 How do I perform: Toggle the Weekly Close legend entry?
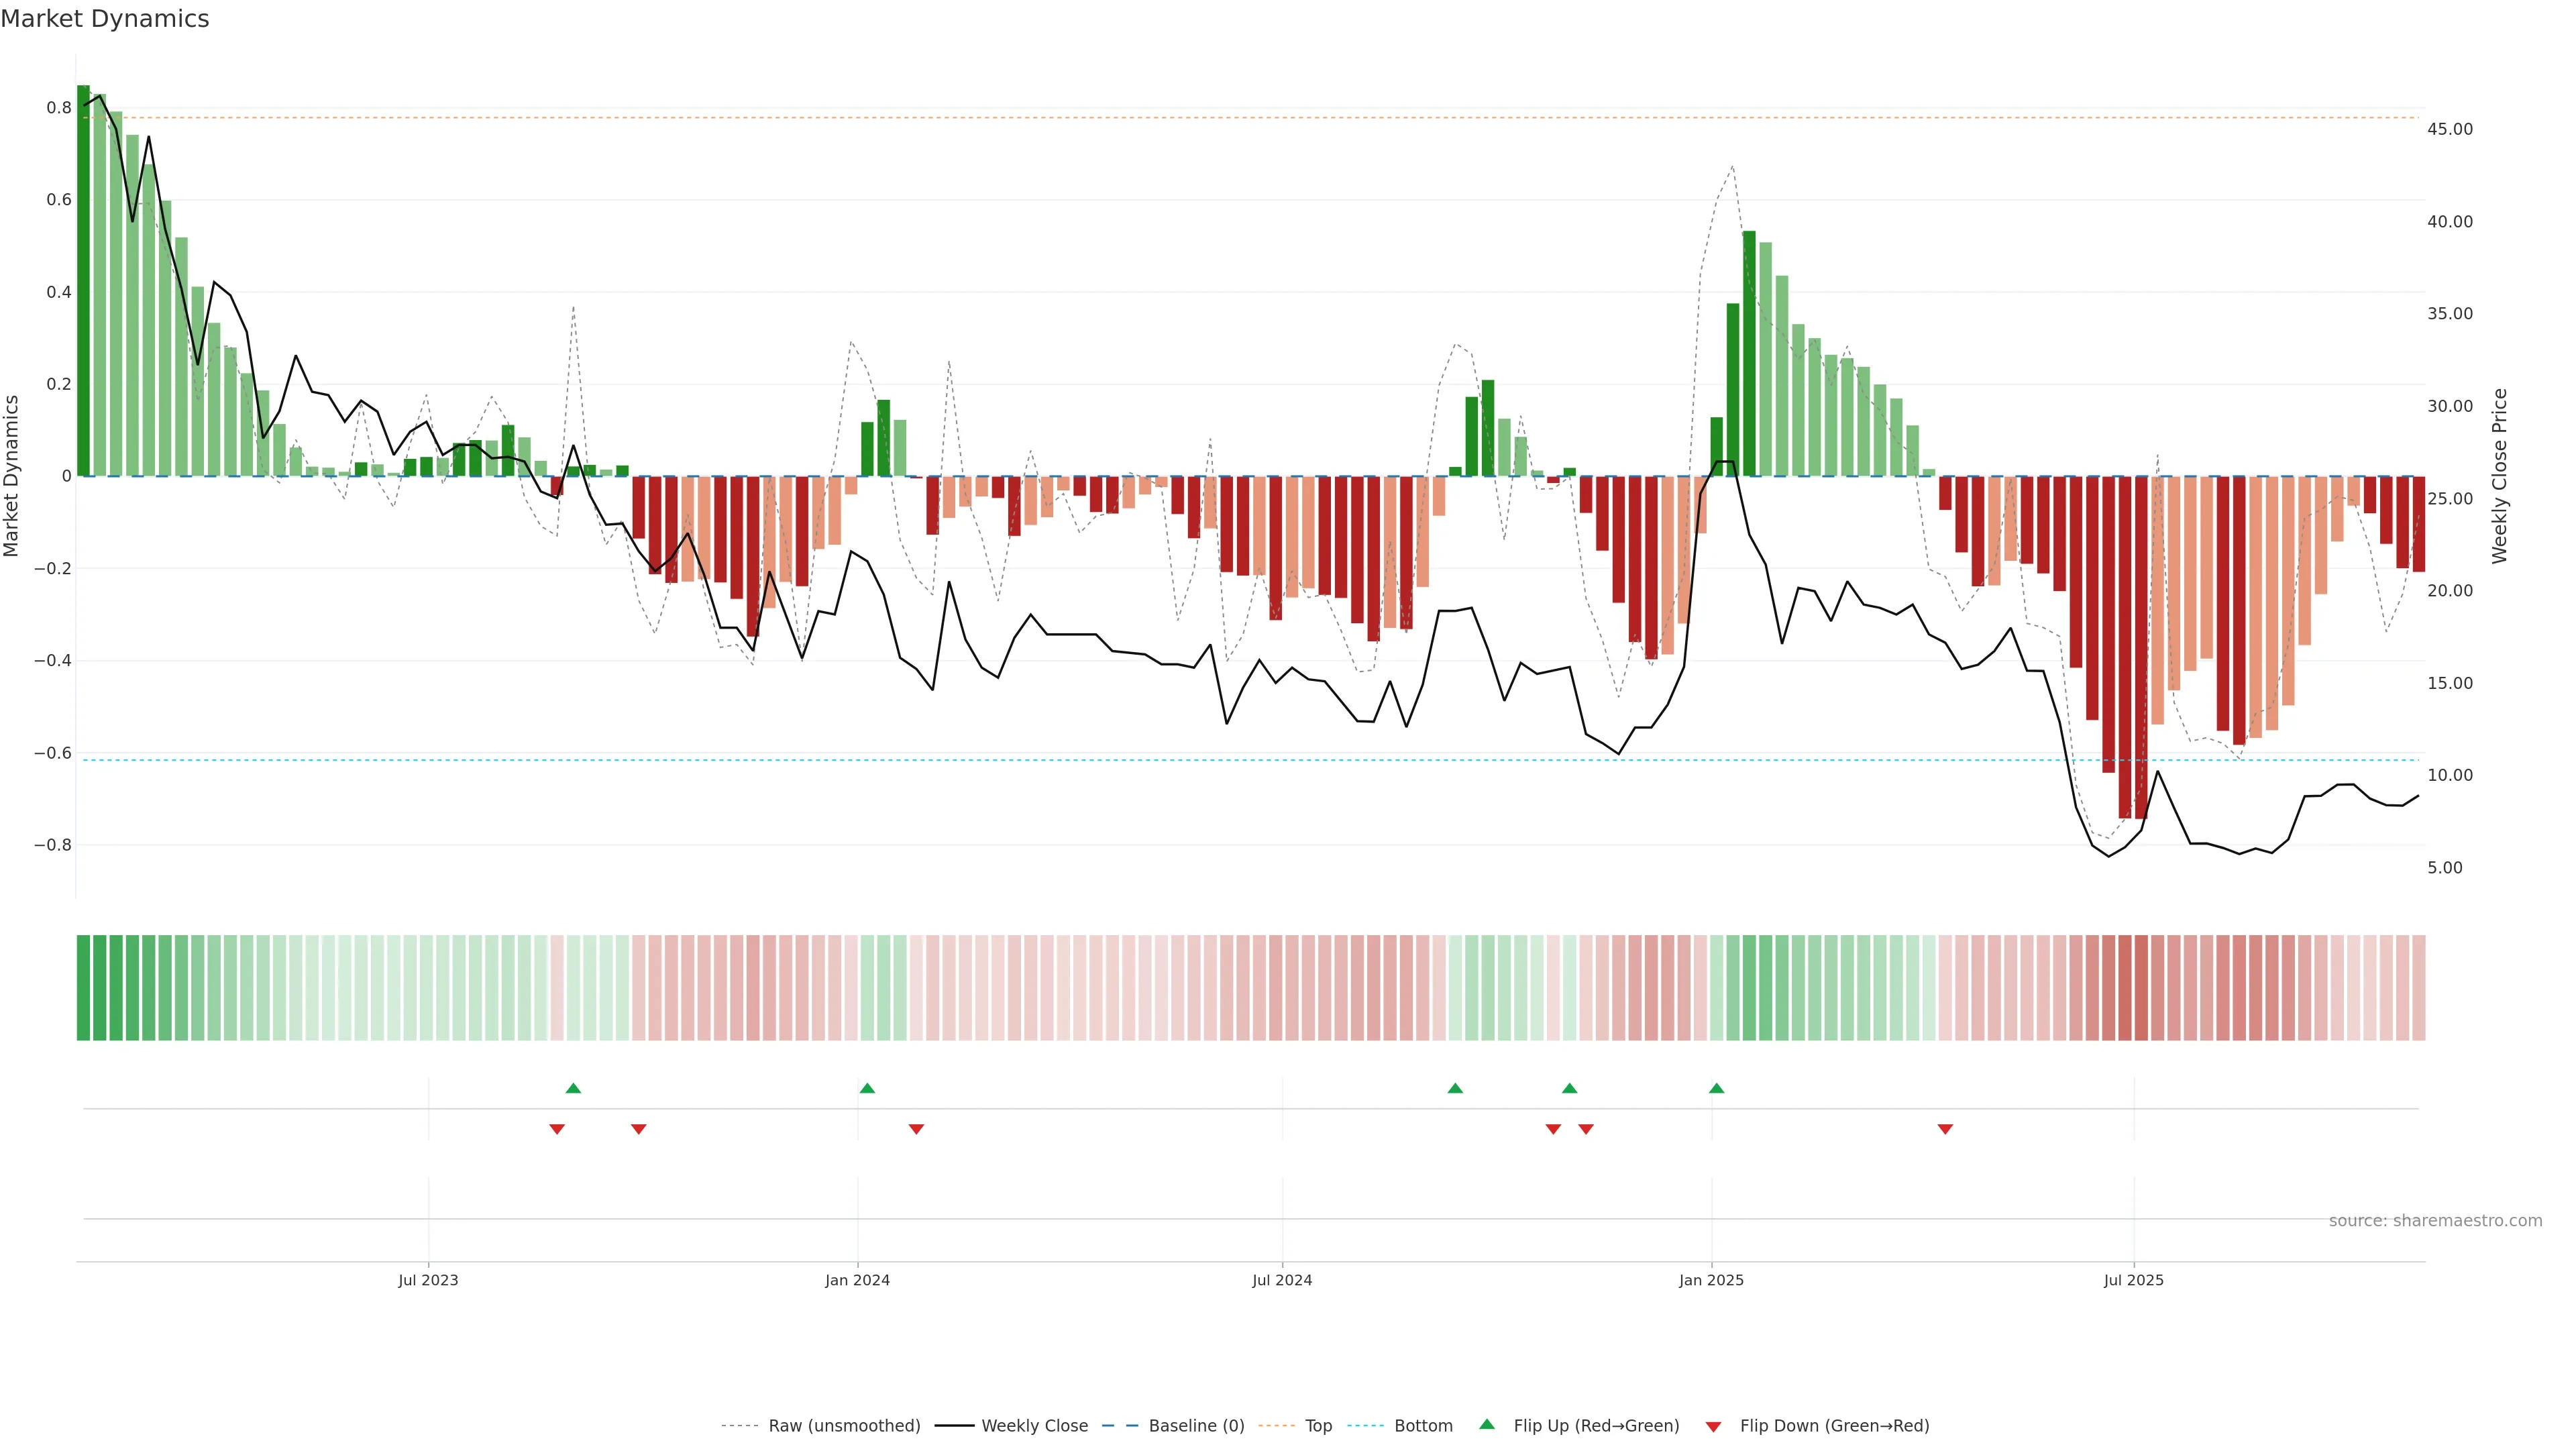1034,1426
